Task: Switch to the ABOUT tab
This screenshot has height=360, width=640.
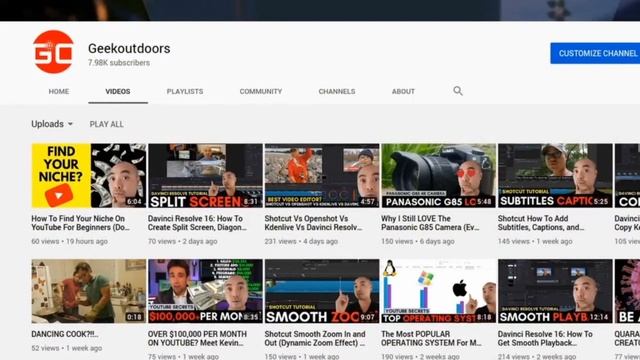Action: coord(403,91)
